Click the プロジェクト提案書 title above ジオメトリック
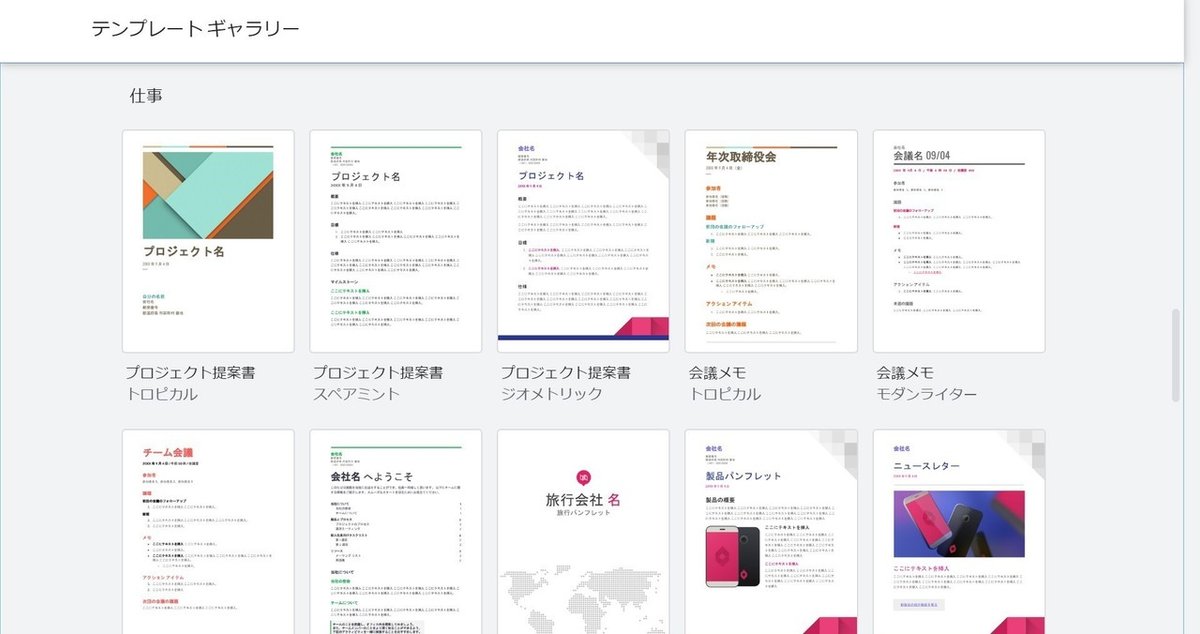 [565, 372]
